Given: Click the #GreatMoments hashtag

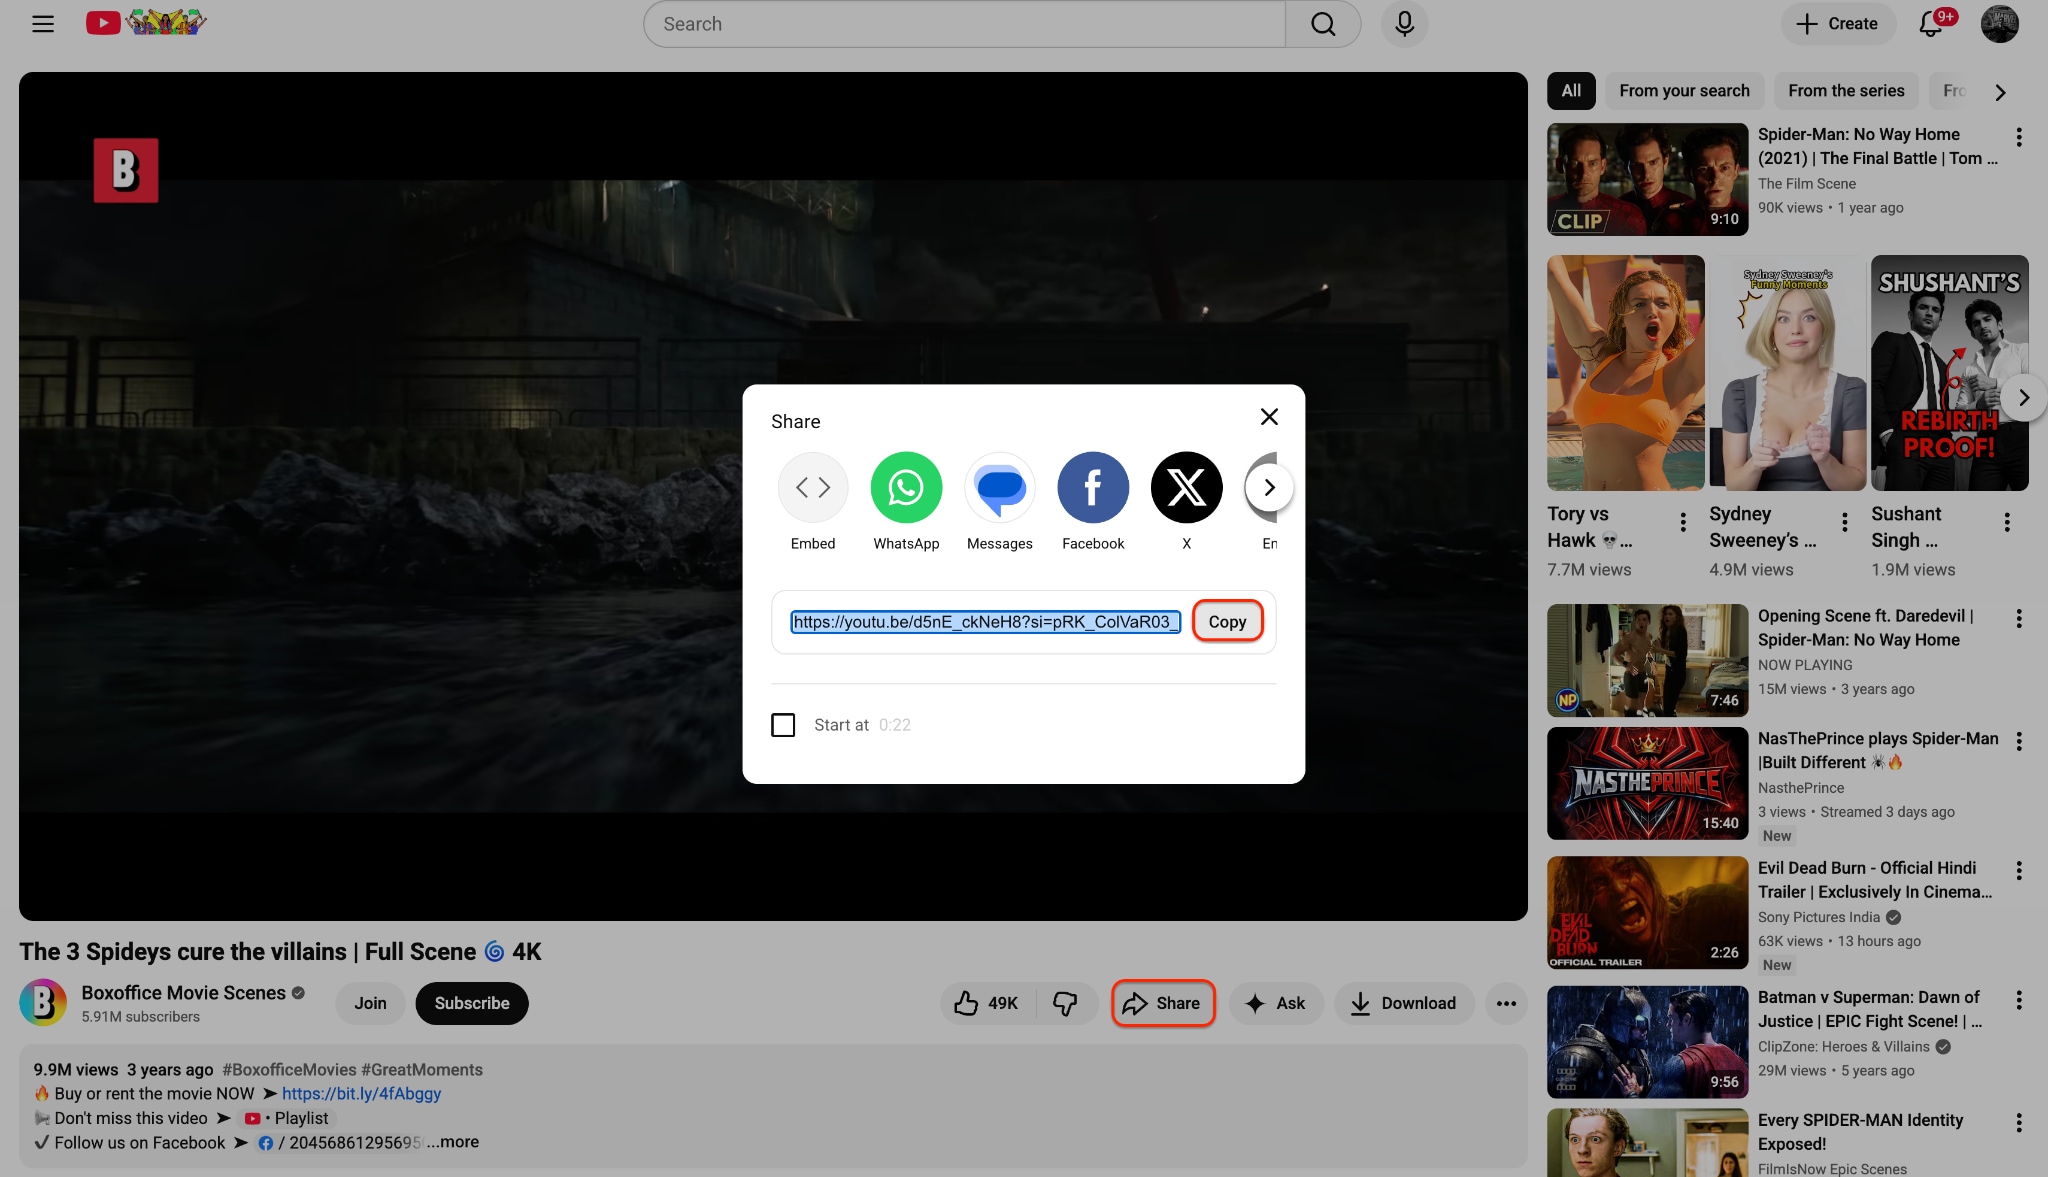Looking at the screenshot, I should 422,1069.
